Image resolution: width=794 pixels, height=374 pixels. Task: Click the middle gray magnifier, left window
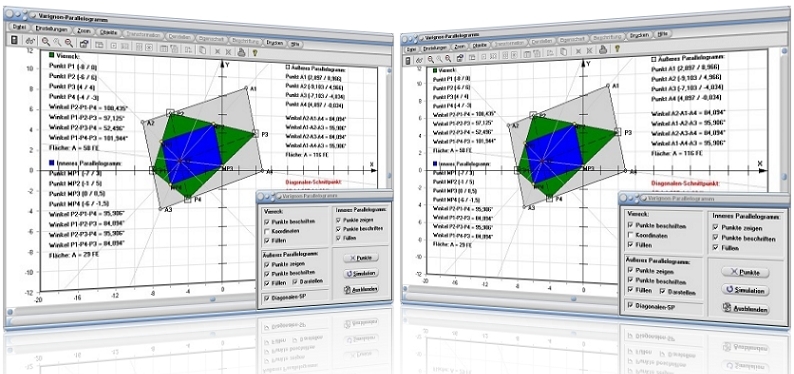point(57,42)
